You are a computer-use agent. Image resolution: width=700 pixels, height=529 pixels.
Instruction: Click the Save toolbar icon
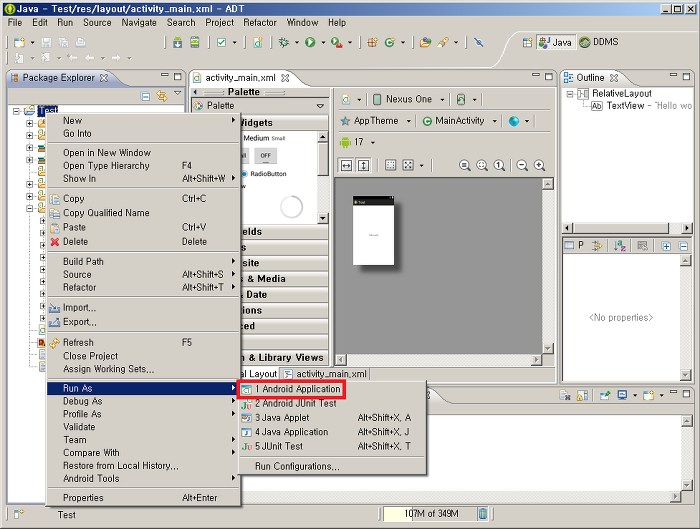pos(46,42)
